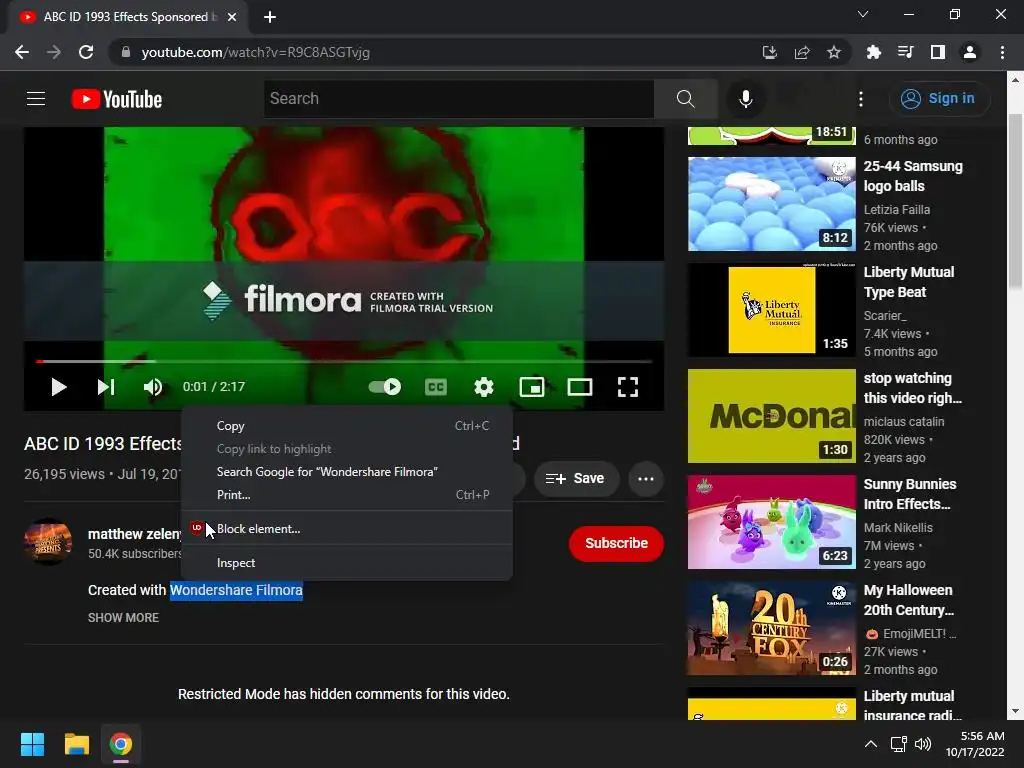Open network tray icon
The image size is (1024, 768).
click(x=899, y=744)
